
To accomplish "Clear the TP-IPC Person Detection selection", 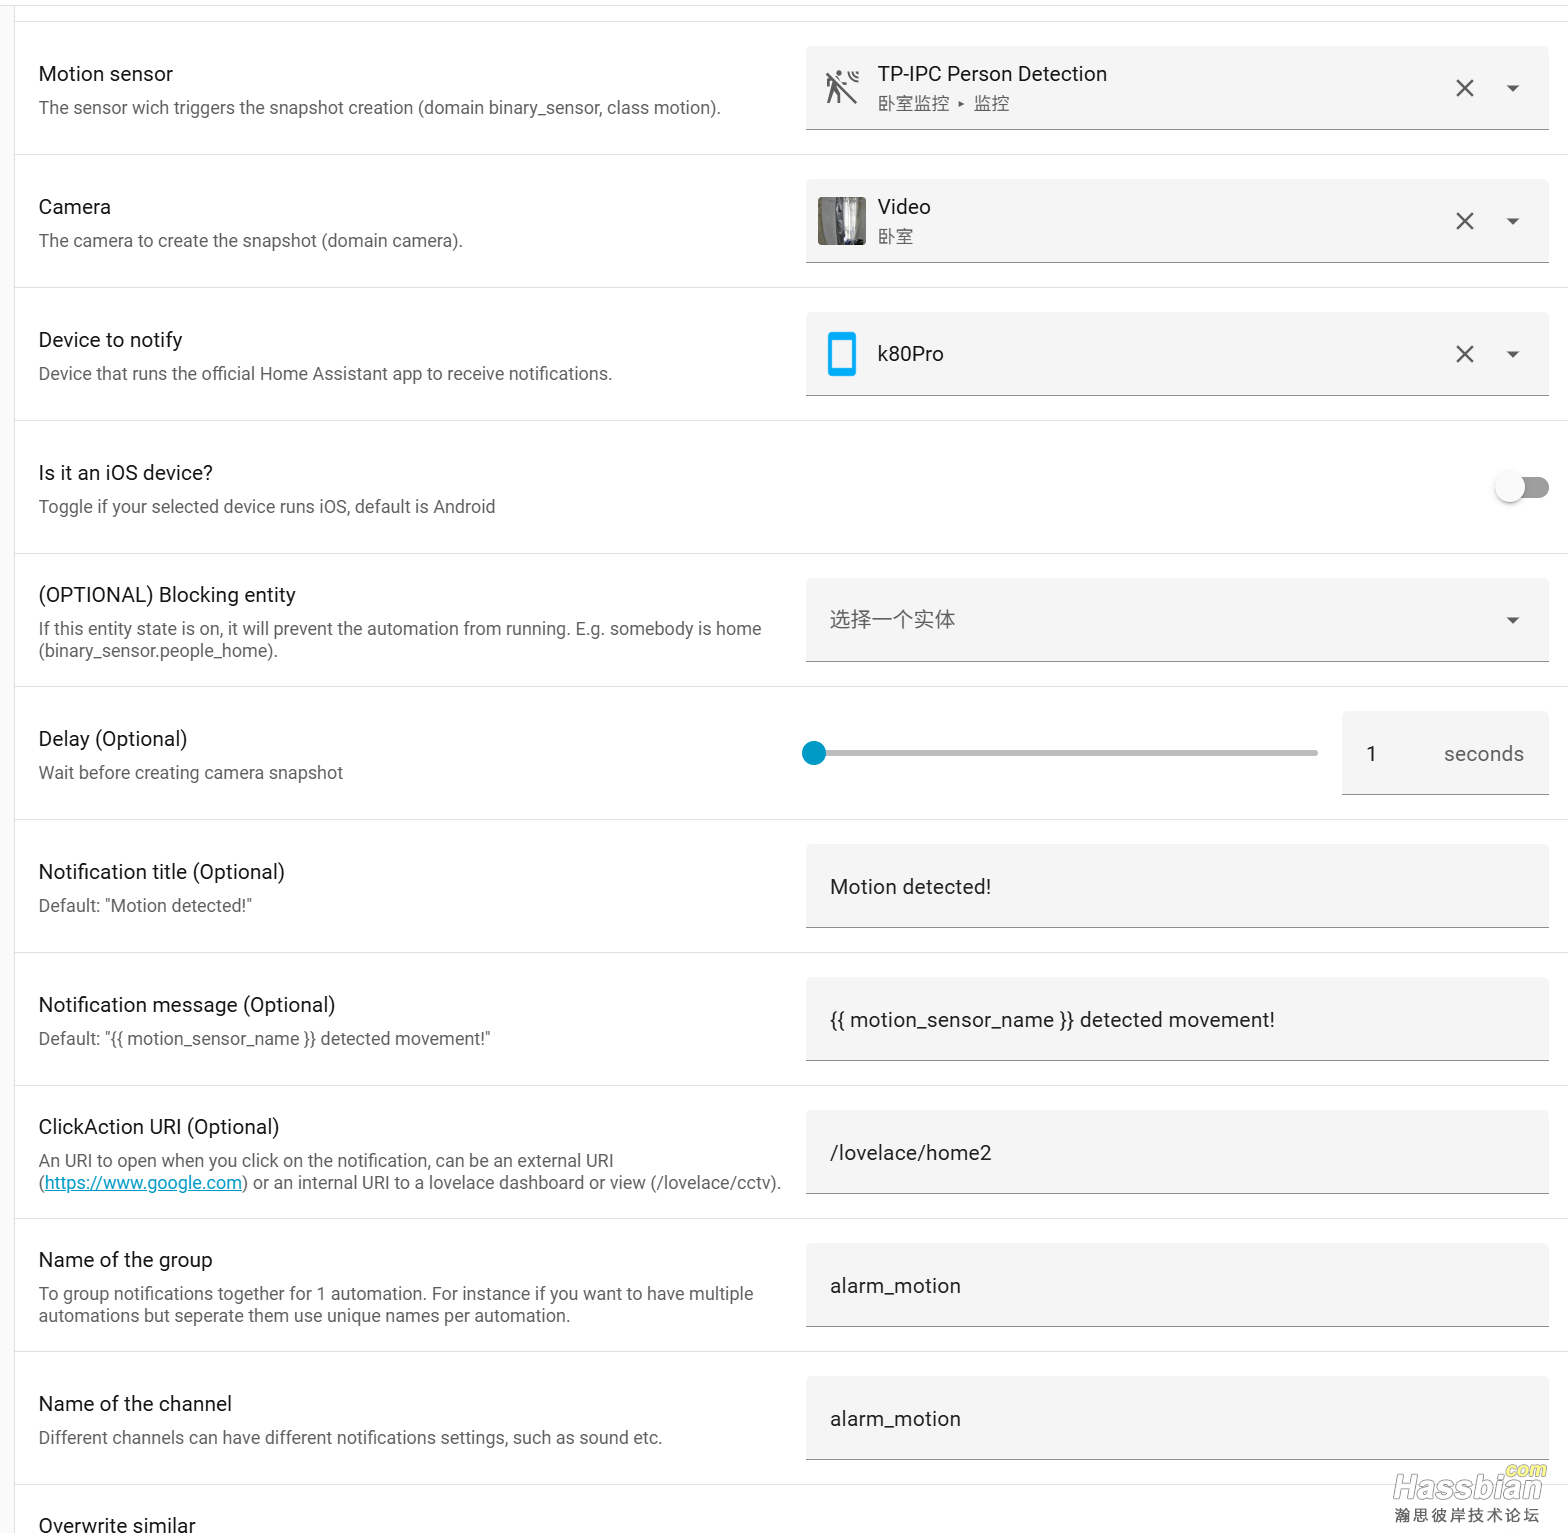I will click(x=1464, y=88).
